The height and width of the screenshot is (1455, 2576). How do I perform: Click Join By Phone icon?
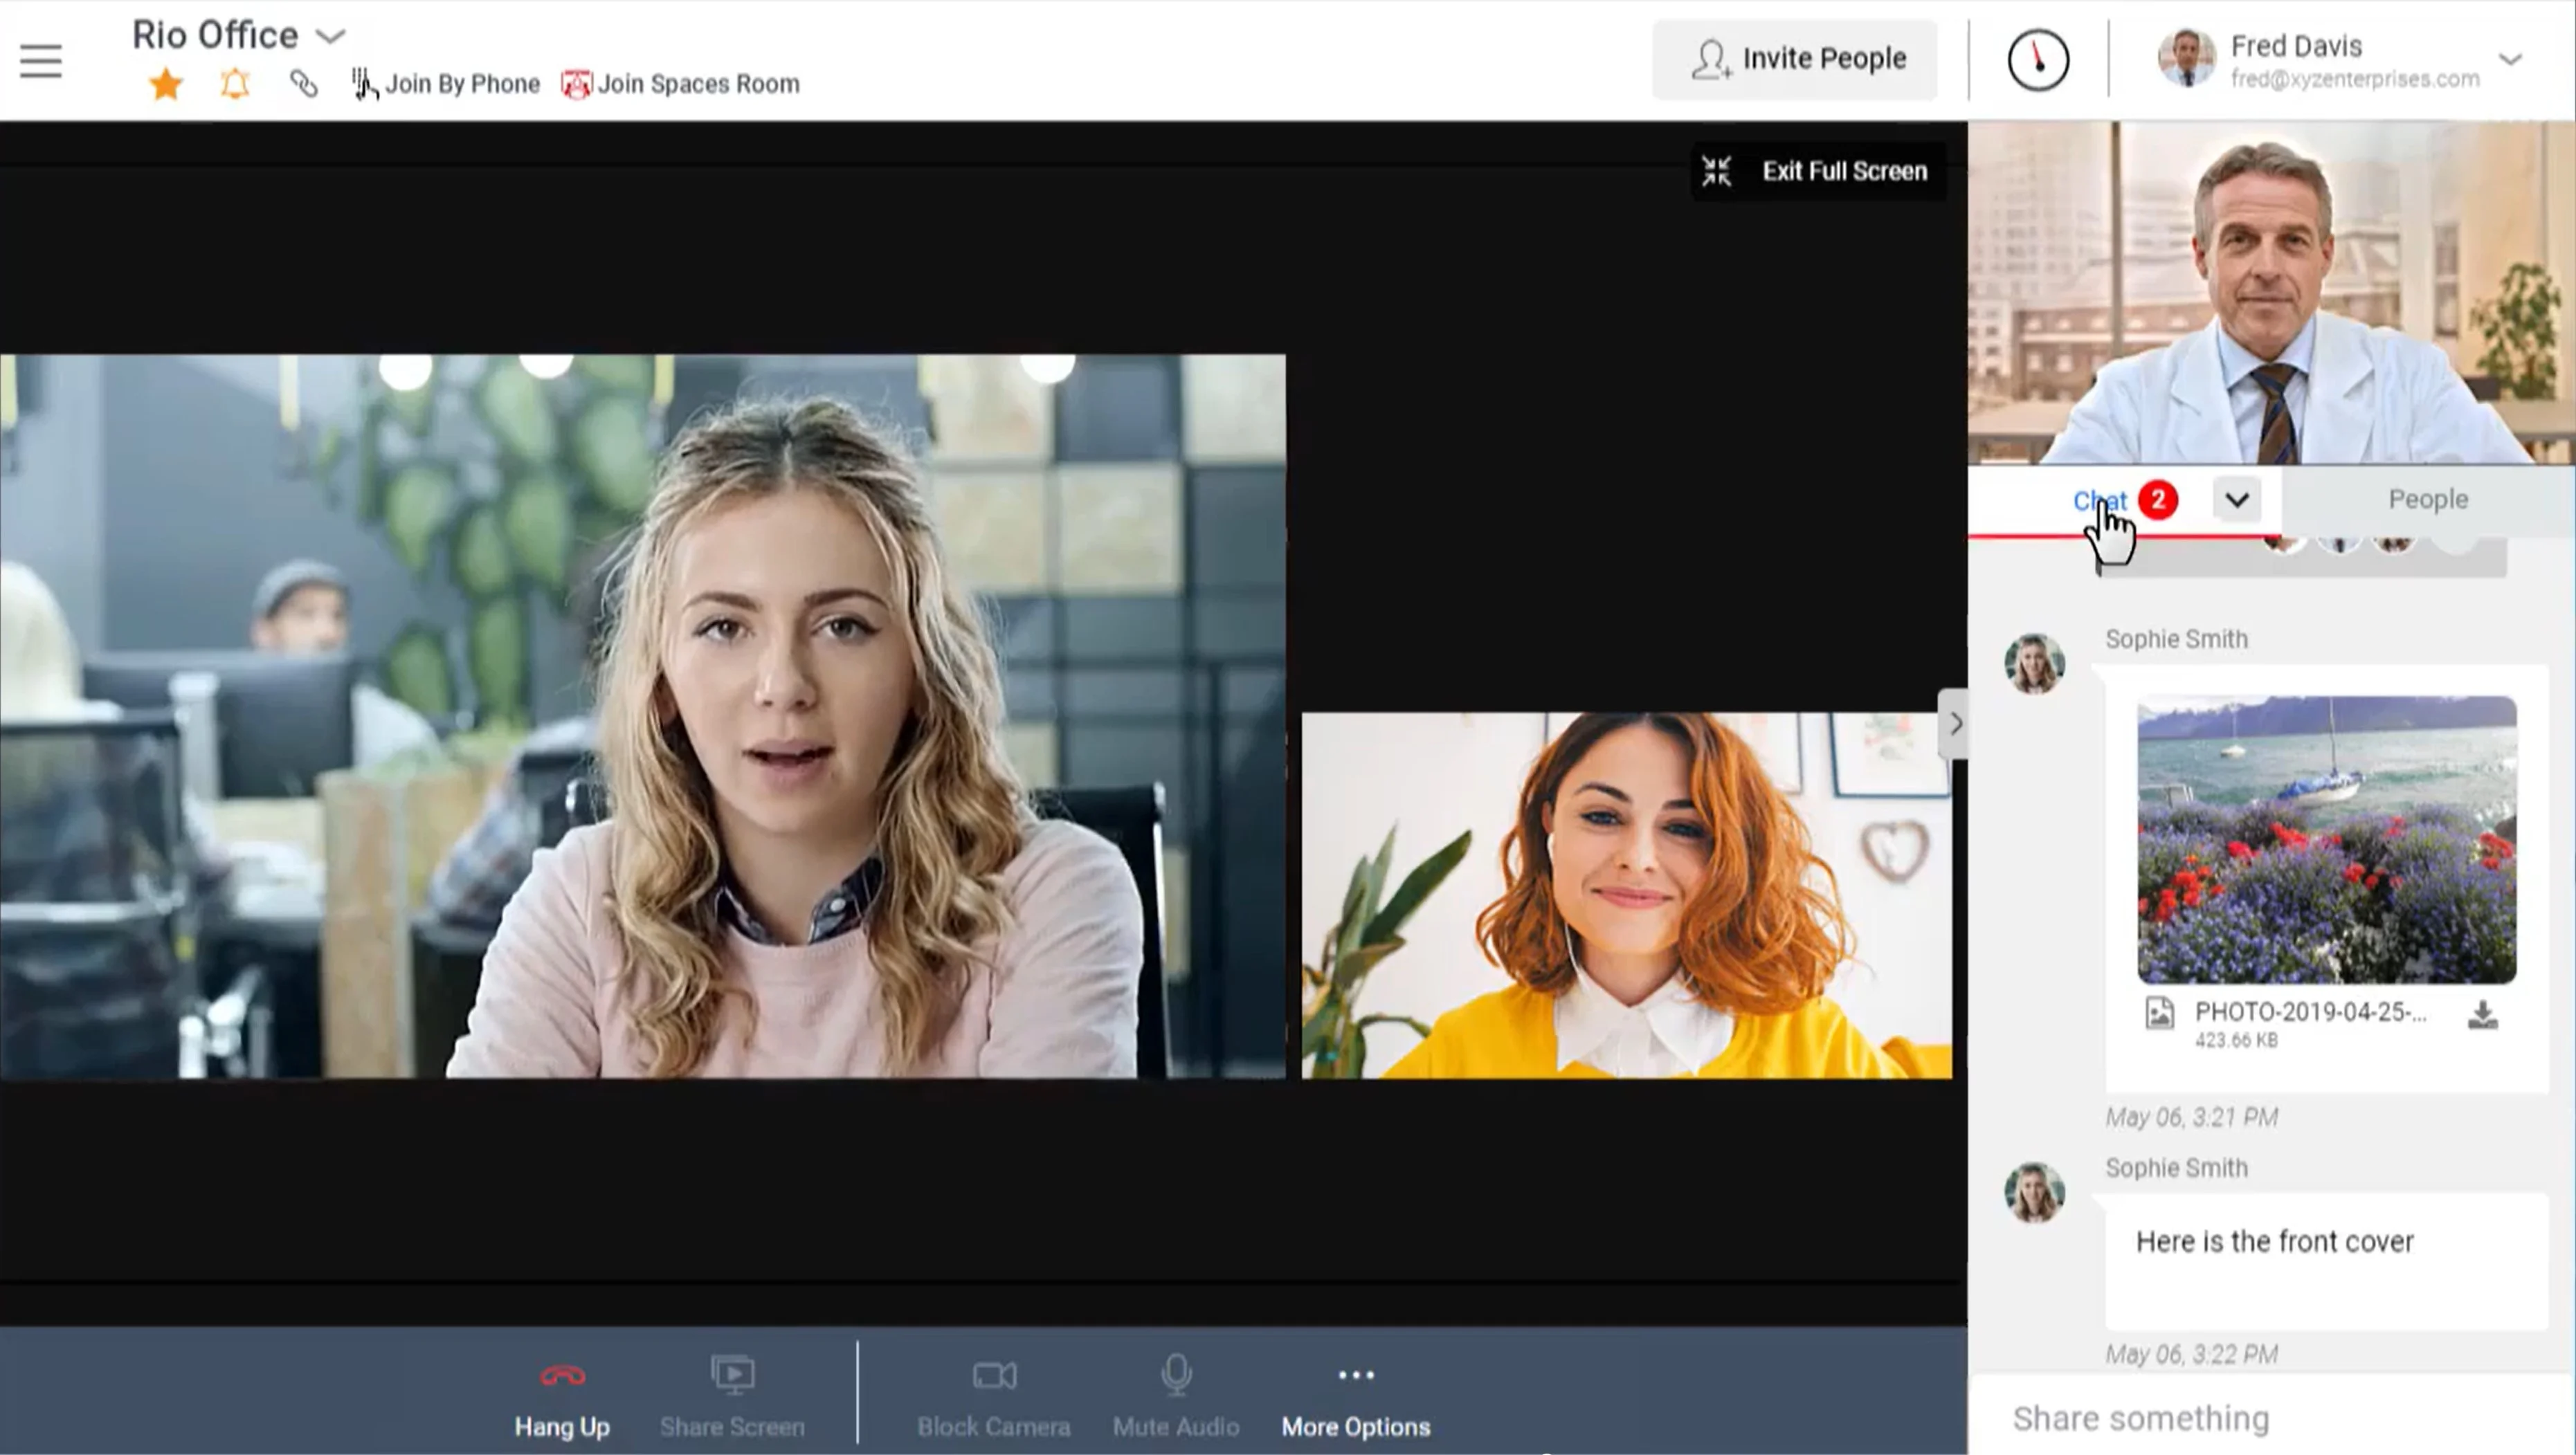(x=363, y=82)
